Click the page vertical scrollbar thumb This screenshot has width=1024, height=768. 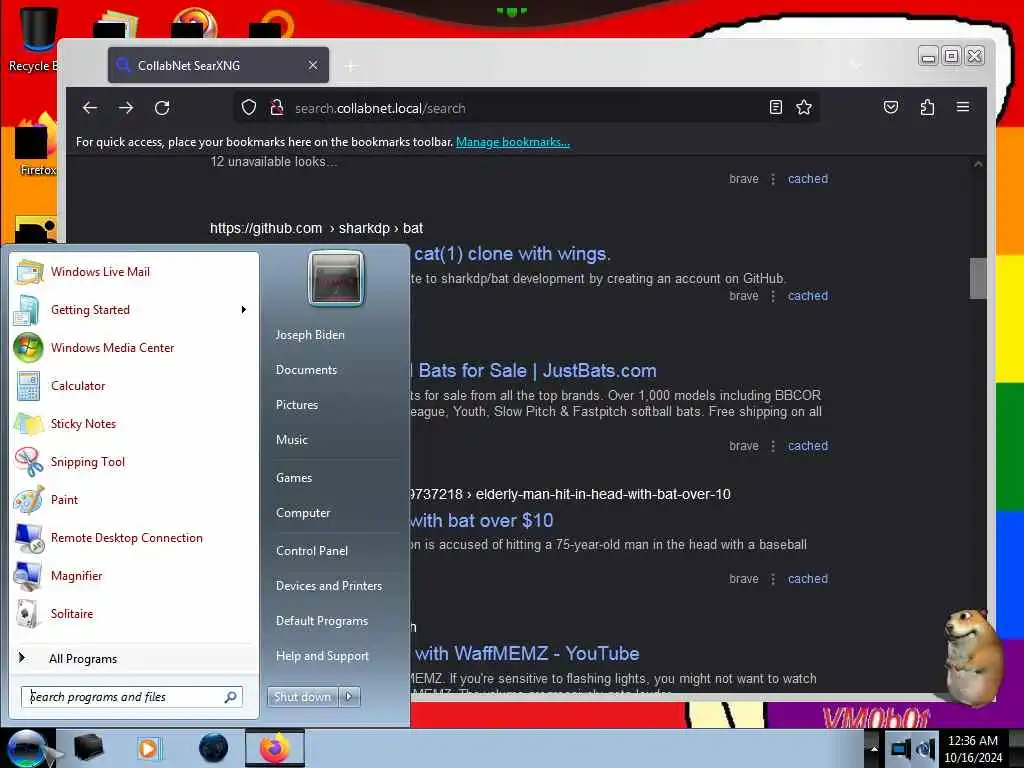tap(978, 278)
